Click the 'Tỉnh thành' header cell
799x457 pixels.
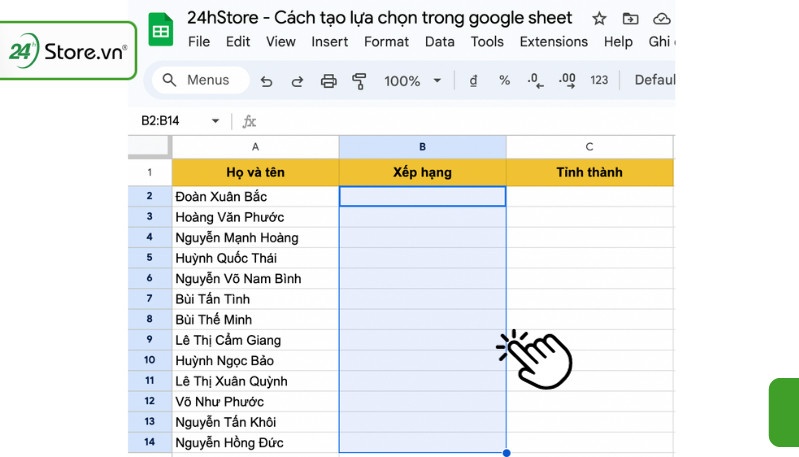590,172
